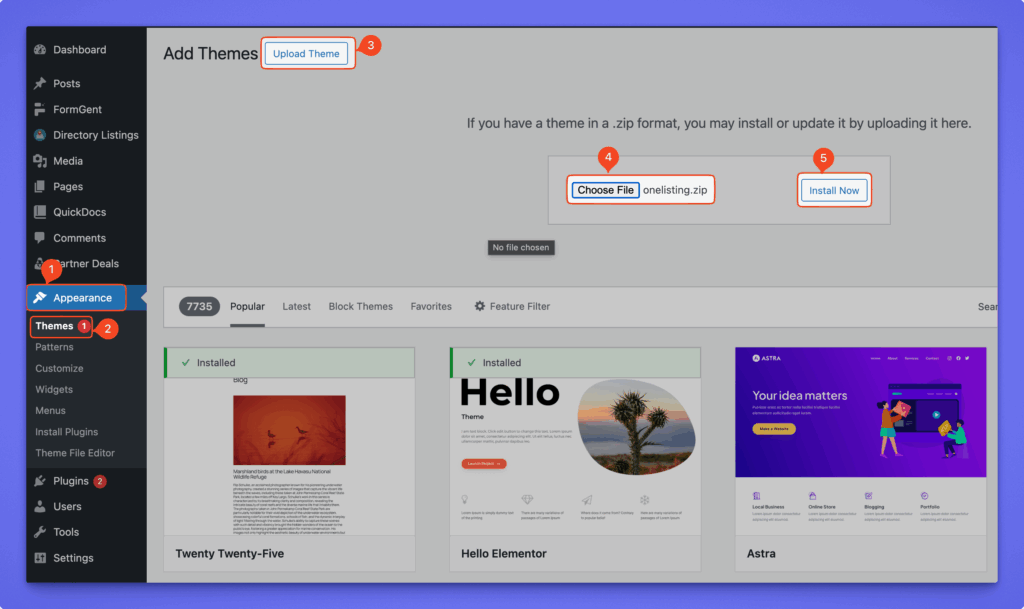The height and width of the screenshot is (609, 1024).
Task: Click the Plugins plug icon
Action: pos(40,481)
